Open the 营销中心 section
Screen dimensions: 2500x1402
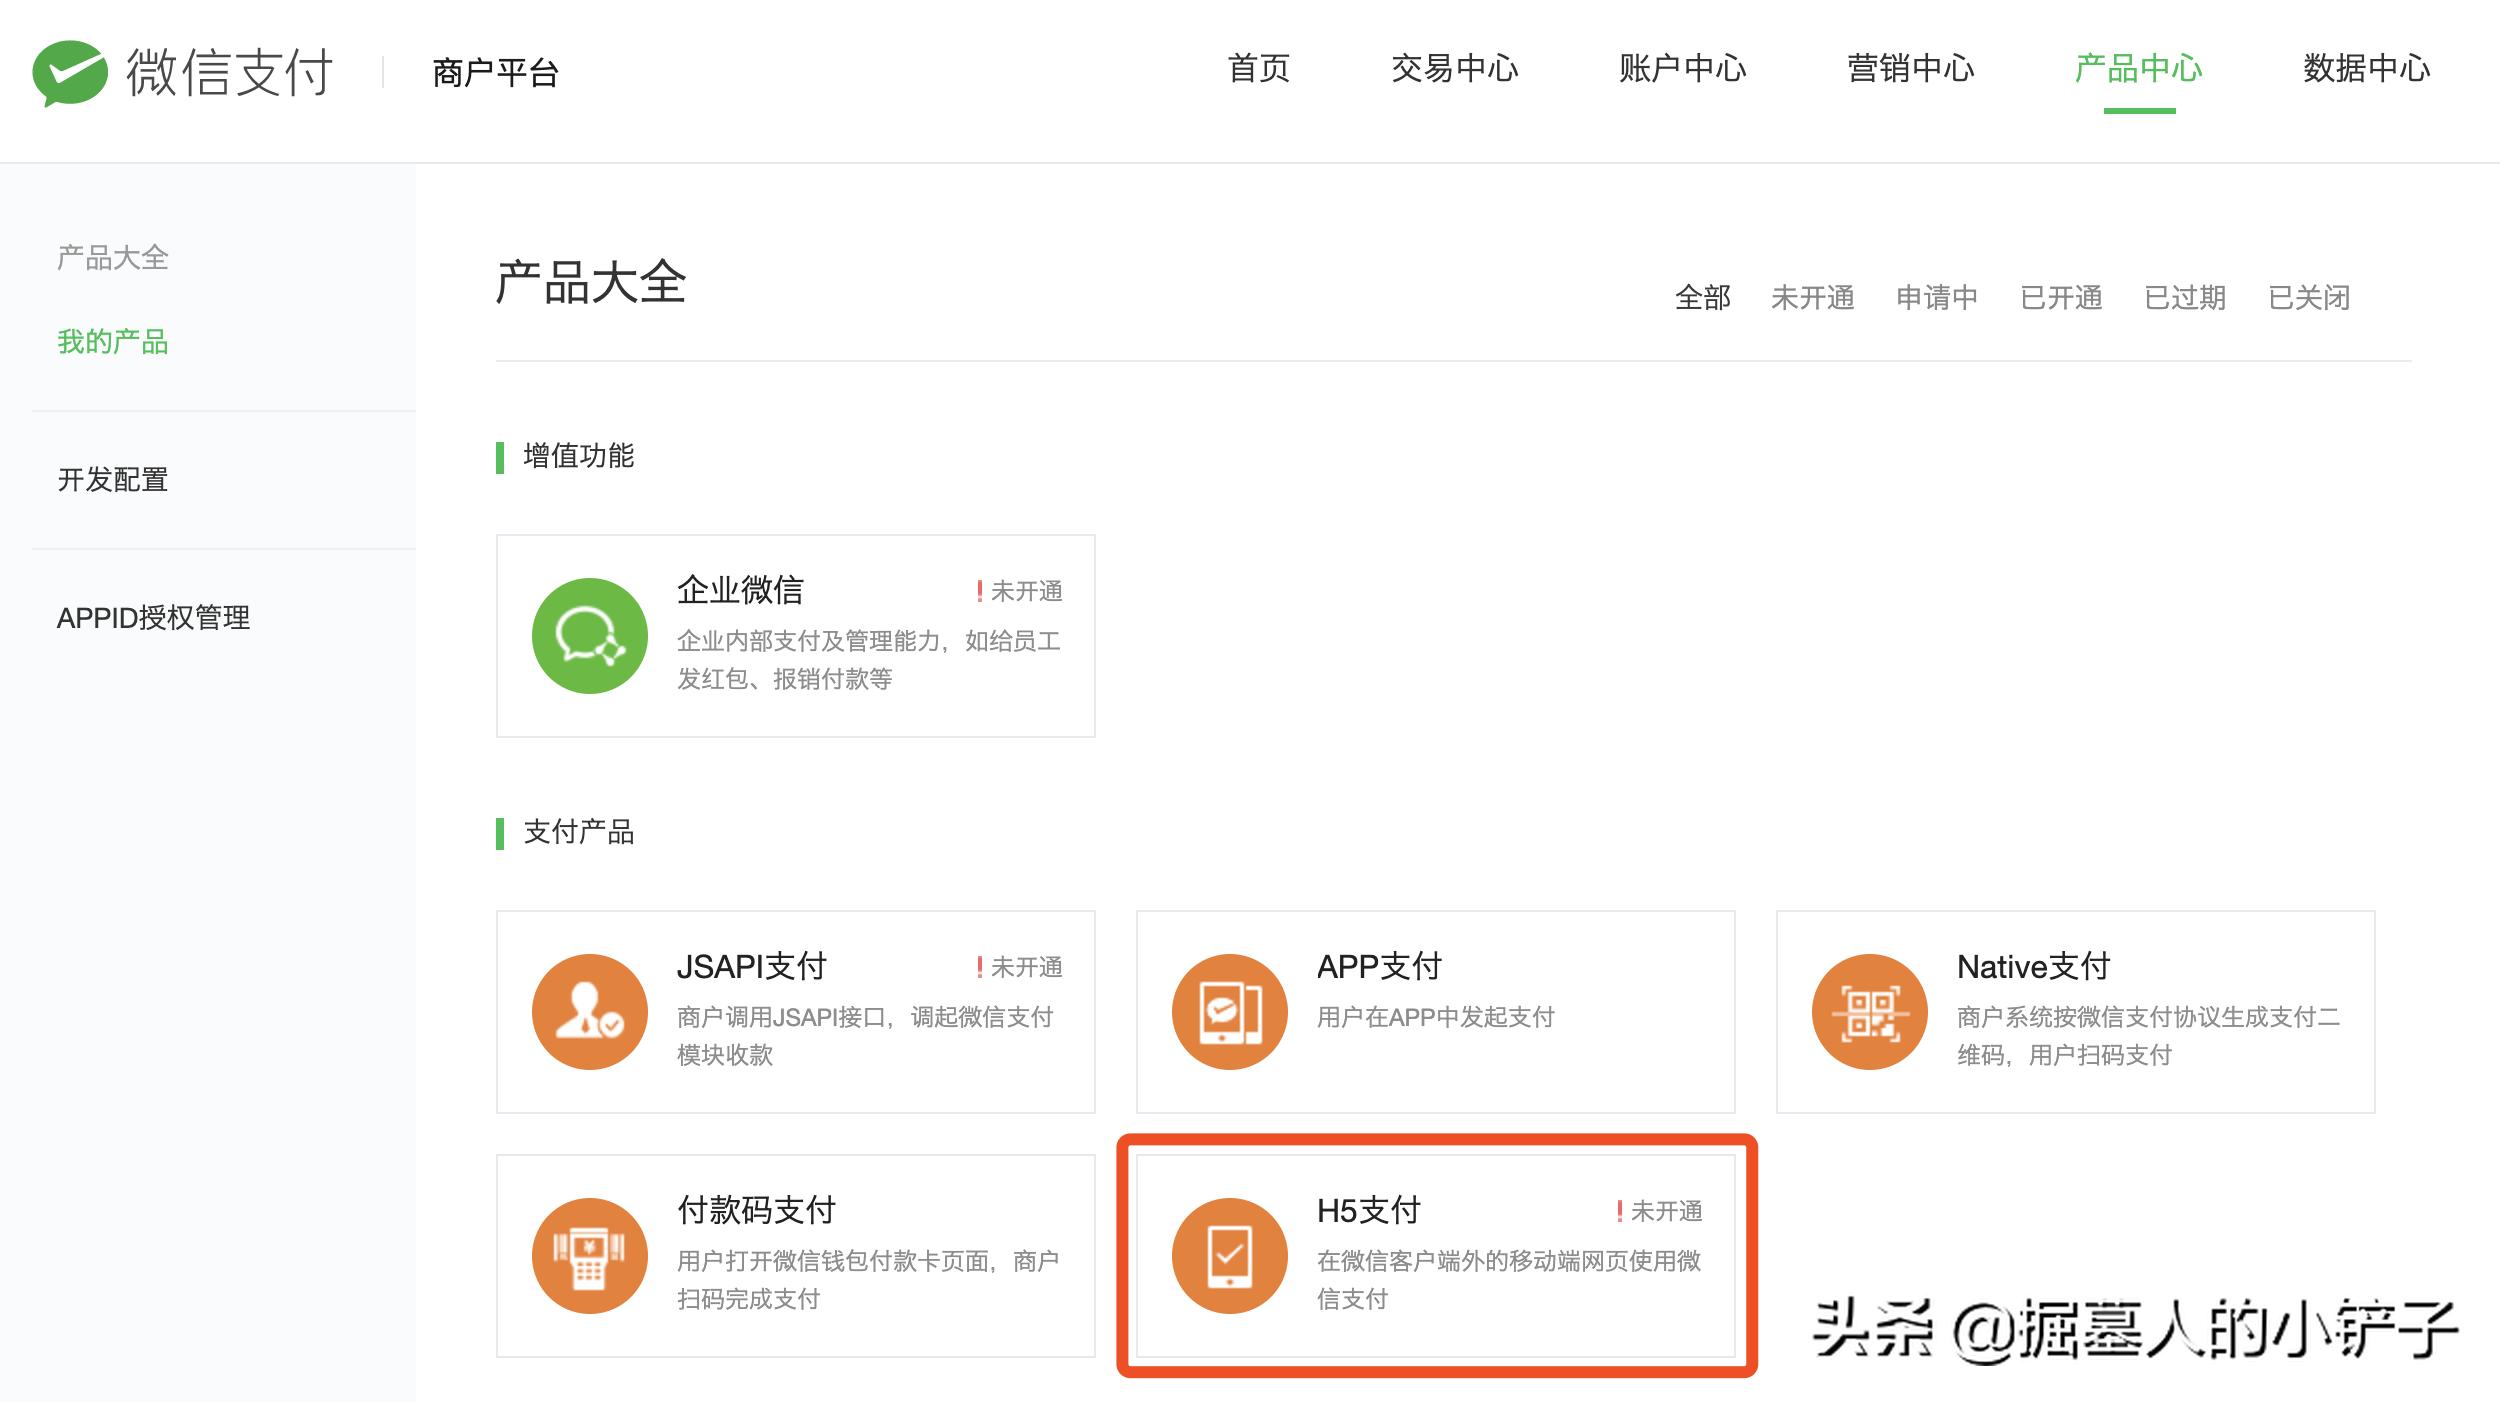1910,70
